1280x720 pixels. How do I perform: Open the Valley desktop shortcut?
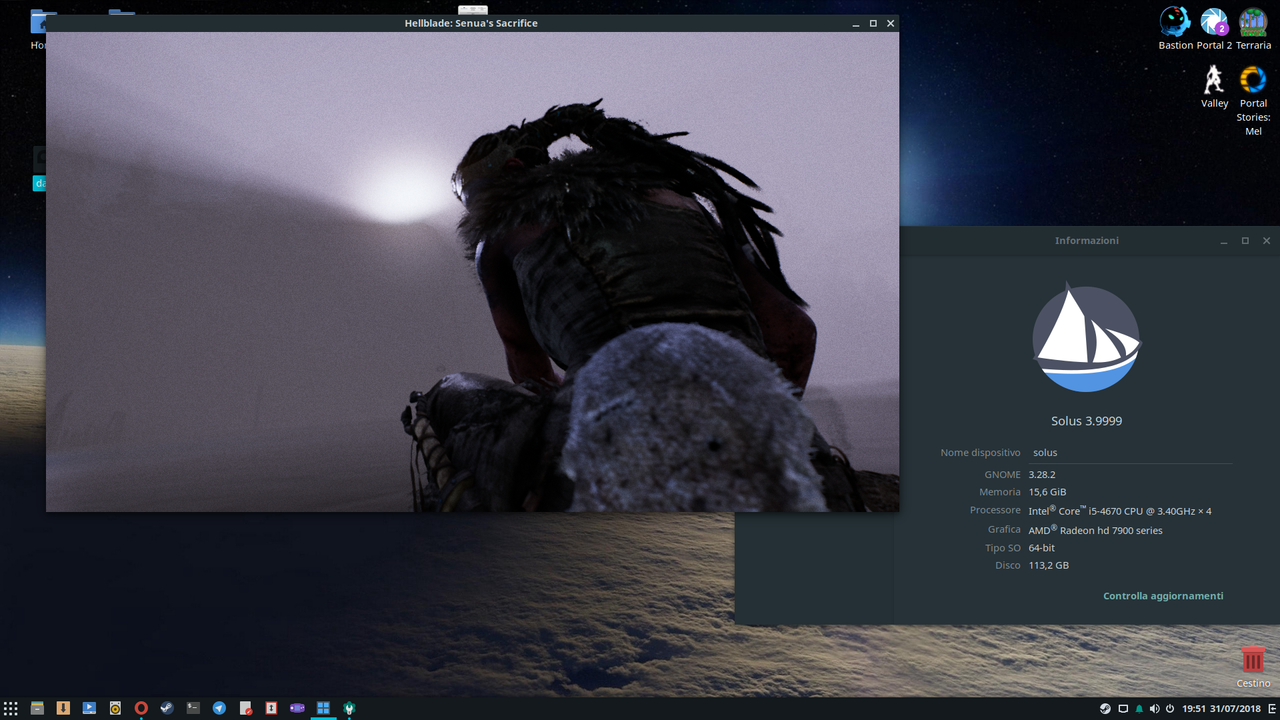tap(1214, 86)
